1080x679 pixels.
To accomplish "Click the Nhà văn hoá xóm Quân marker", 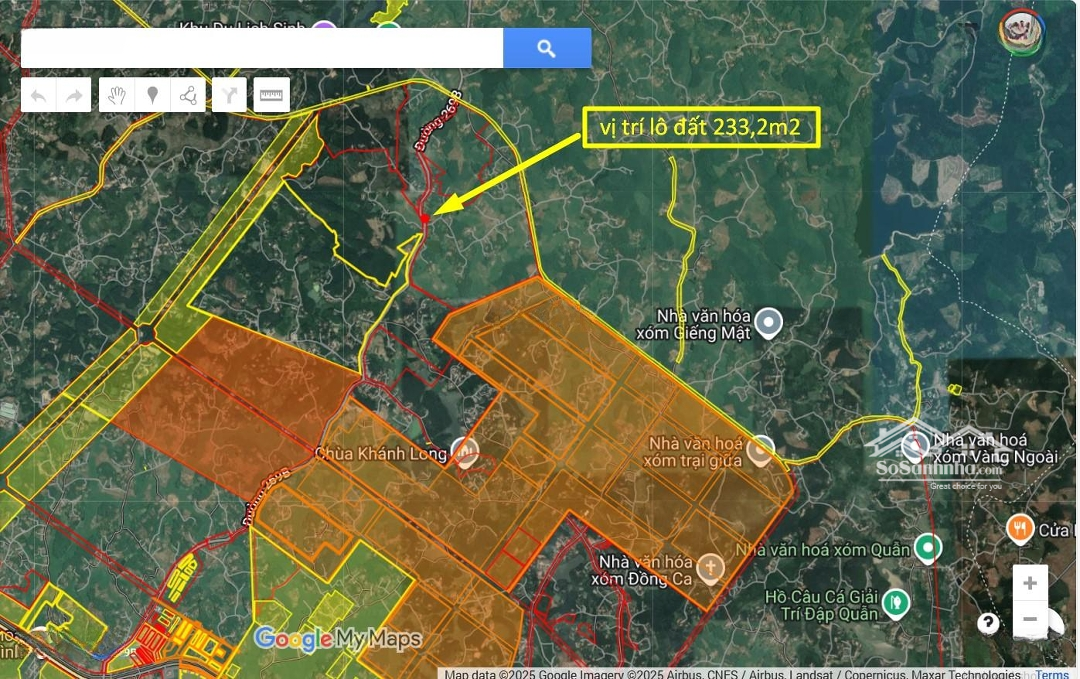I will tap(929, 548).
